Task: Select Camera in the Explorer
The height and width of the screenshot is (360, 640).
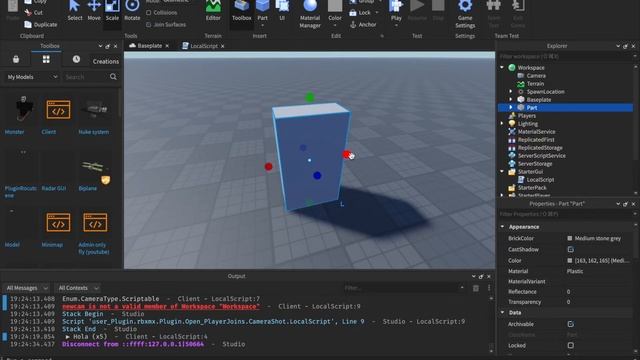Action: point(536,76)
